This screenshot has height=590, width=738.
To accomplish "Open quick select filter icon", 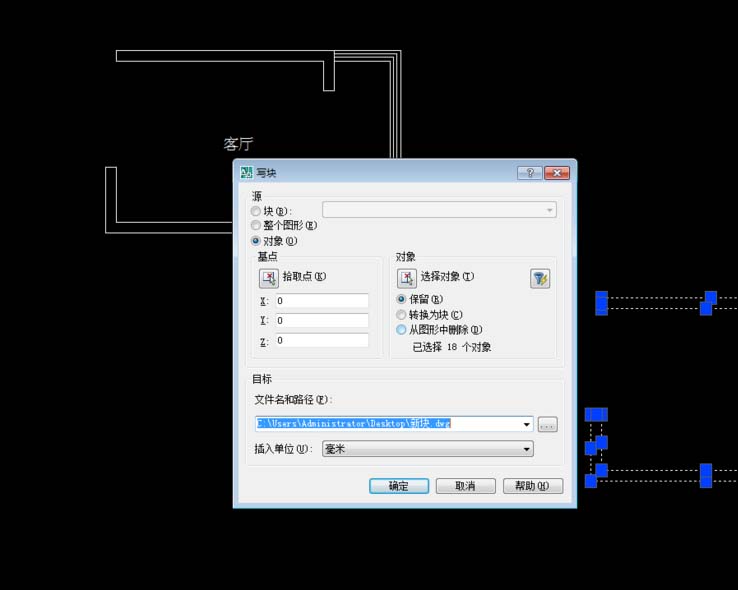I will click(540, 279).
